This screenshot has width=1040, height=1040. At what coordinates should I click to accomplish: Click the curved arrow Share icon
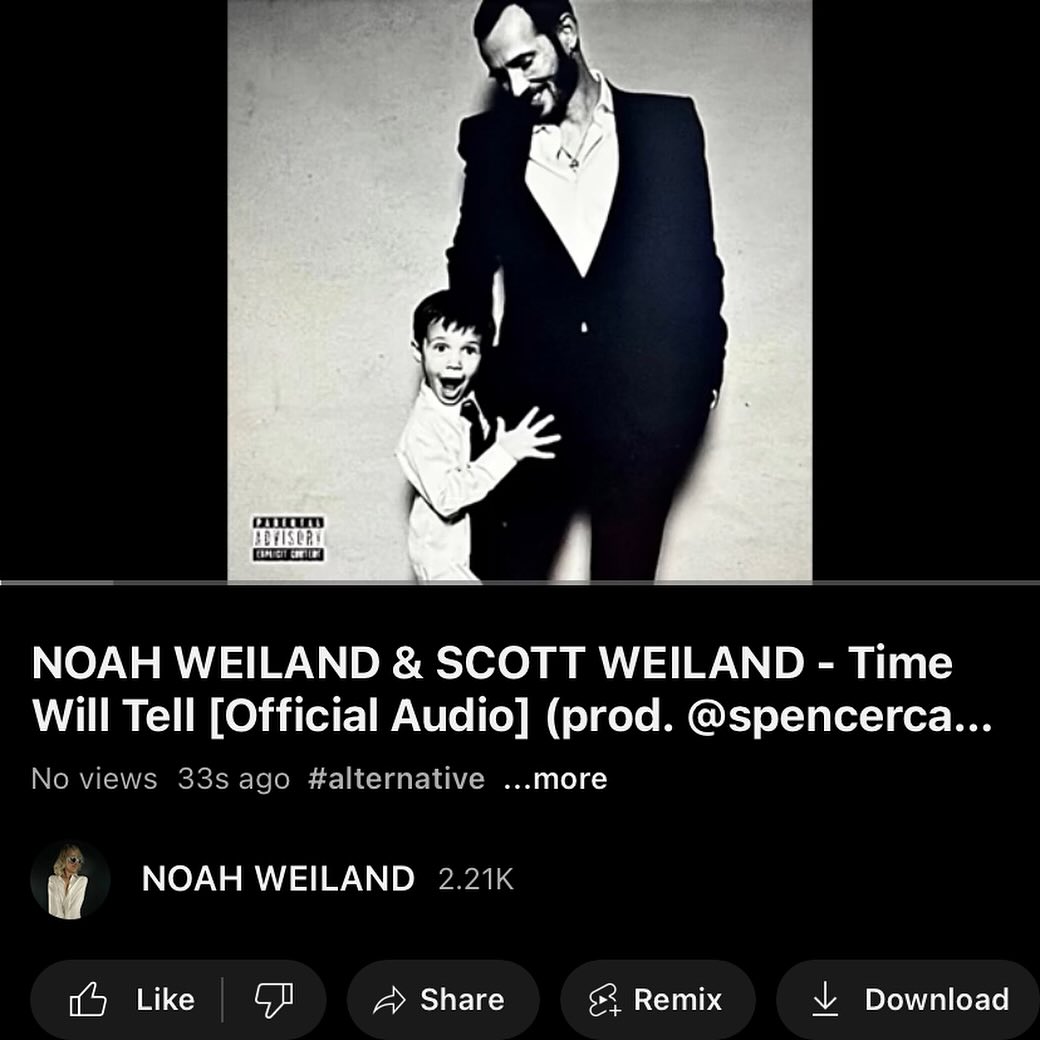click(389, 1000)
